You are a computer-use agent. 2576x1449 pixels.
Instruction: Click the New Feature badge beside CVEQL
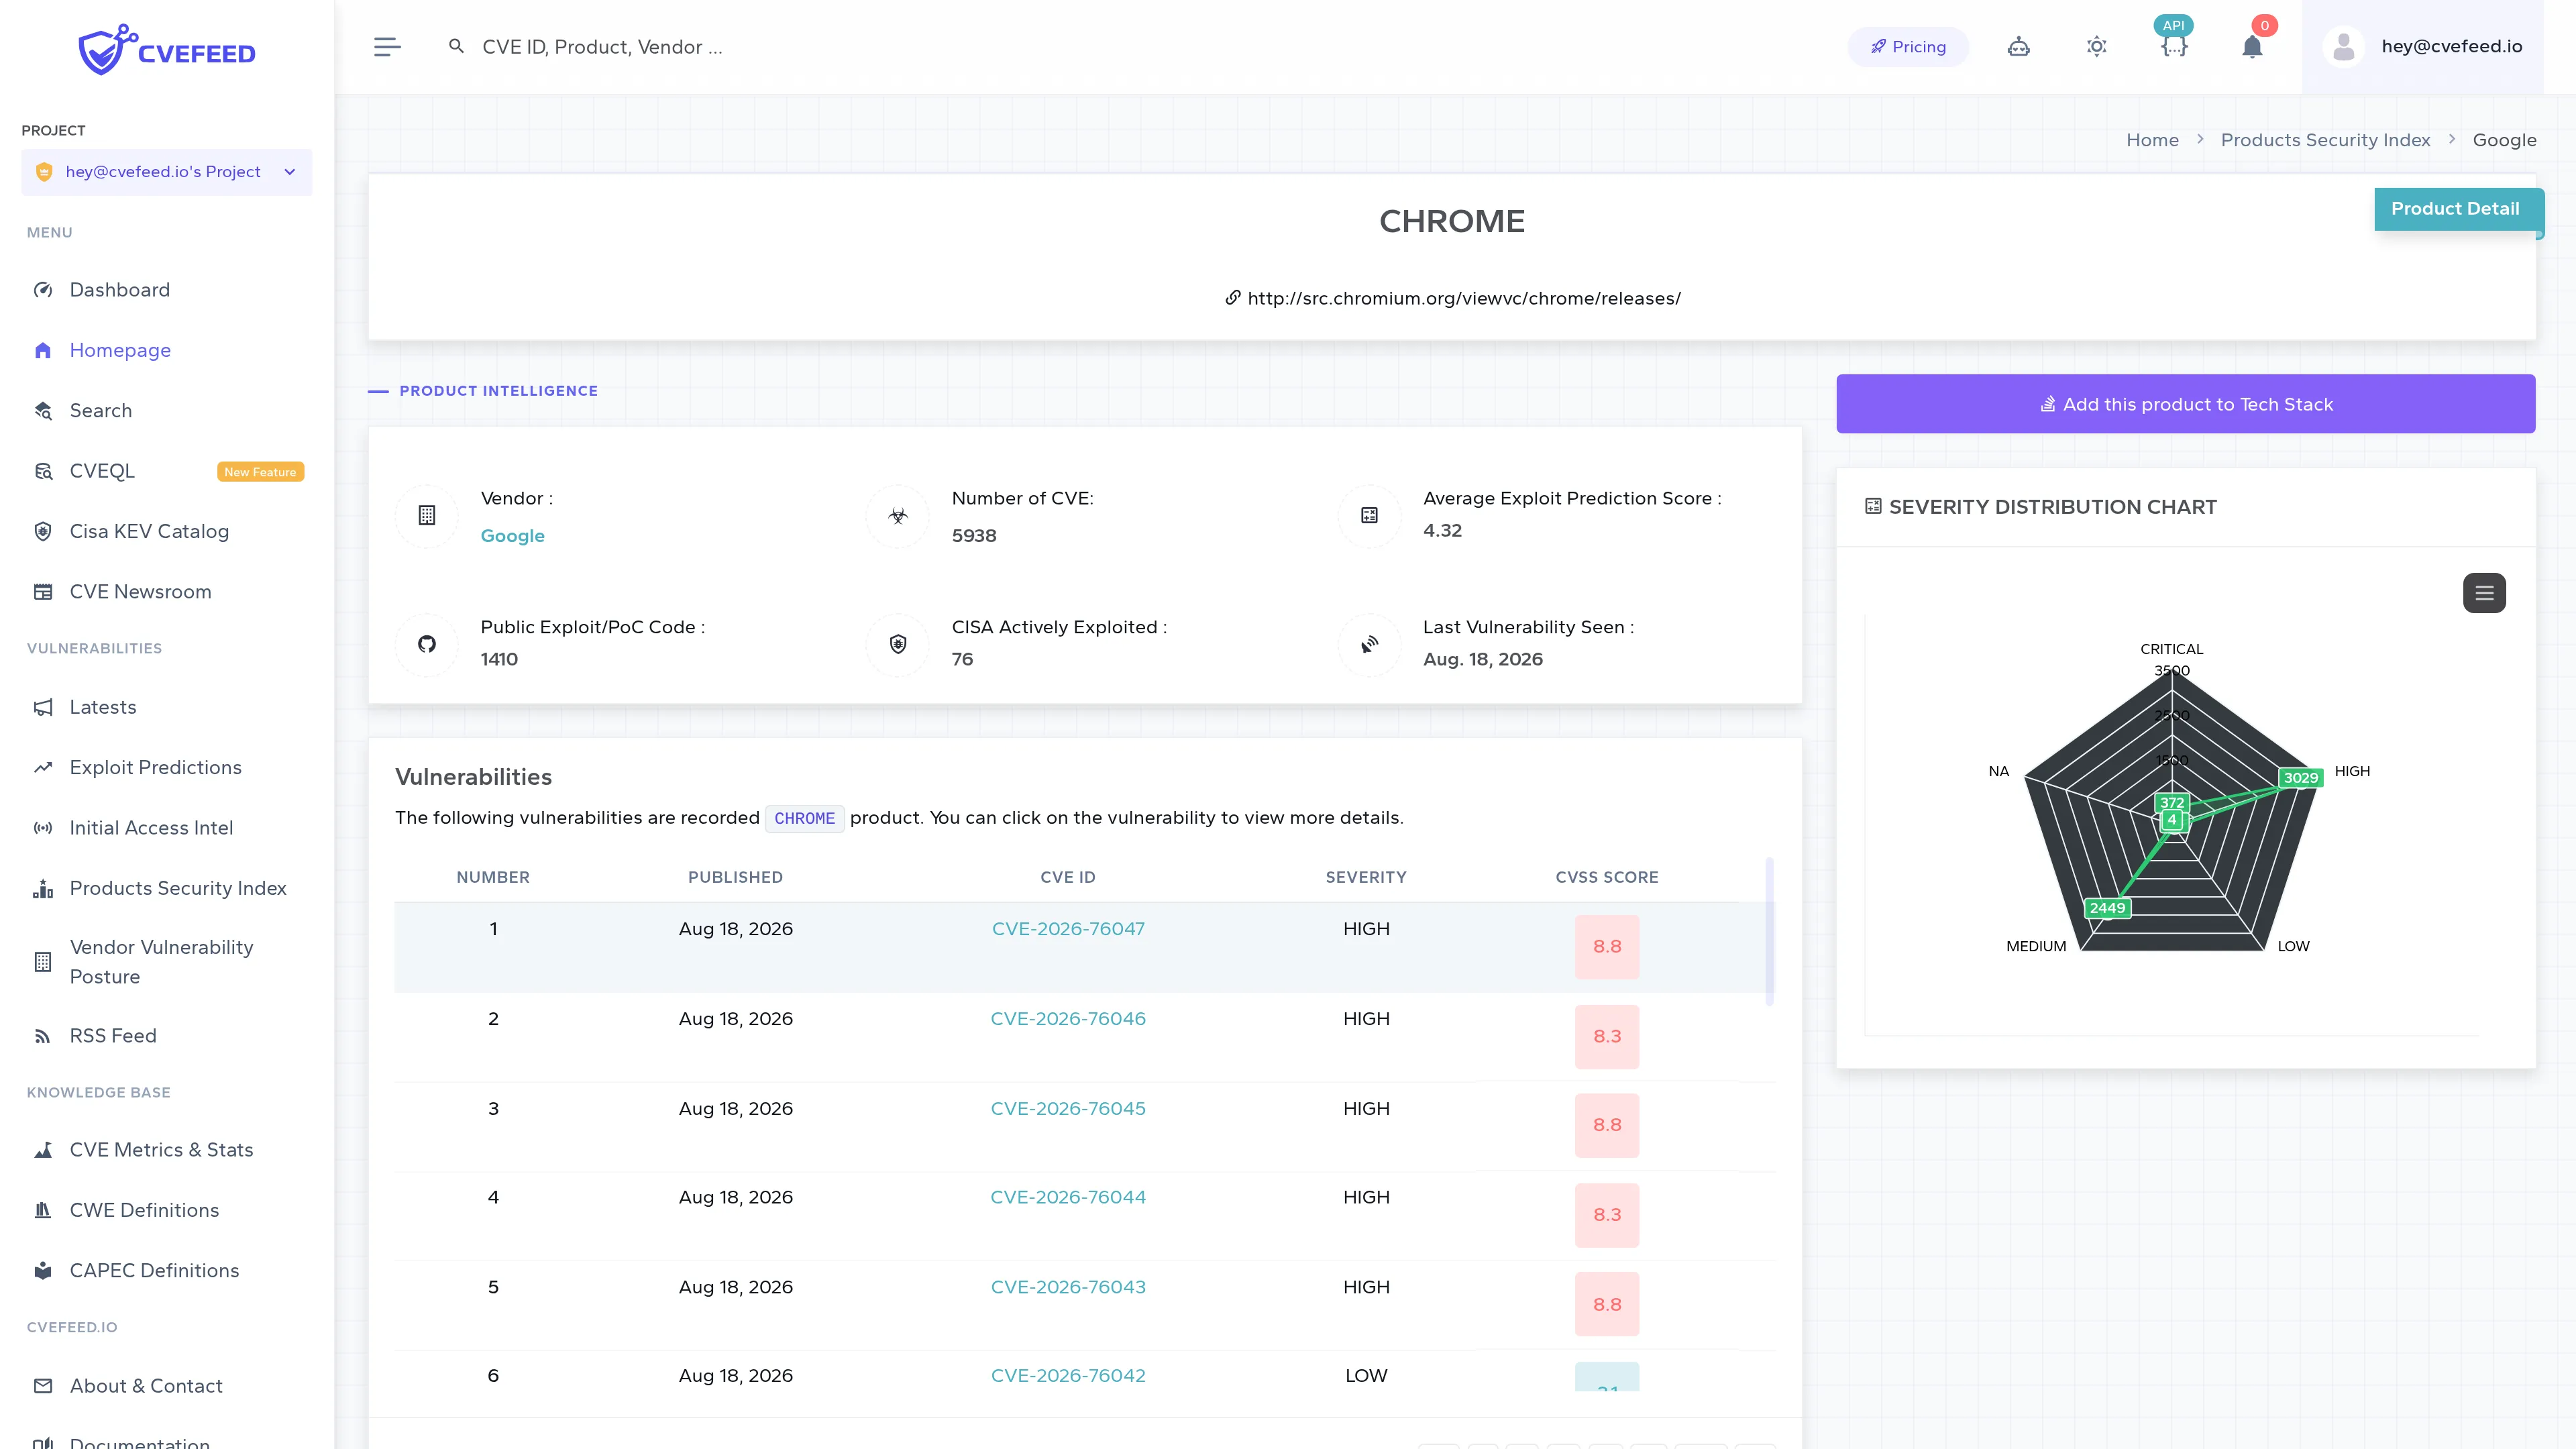pyautogui.click(x=260, y=472)
